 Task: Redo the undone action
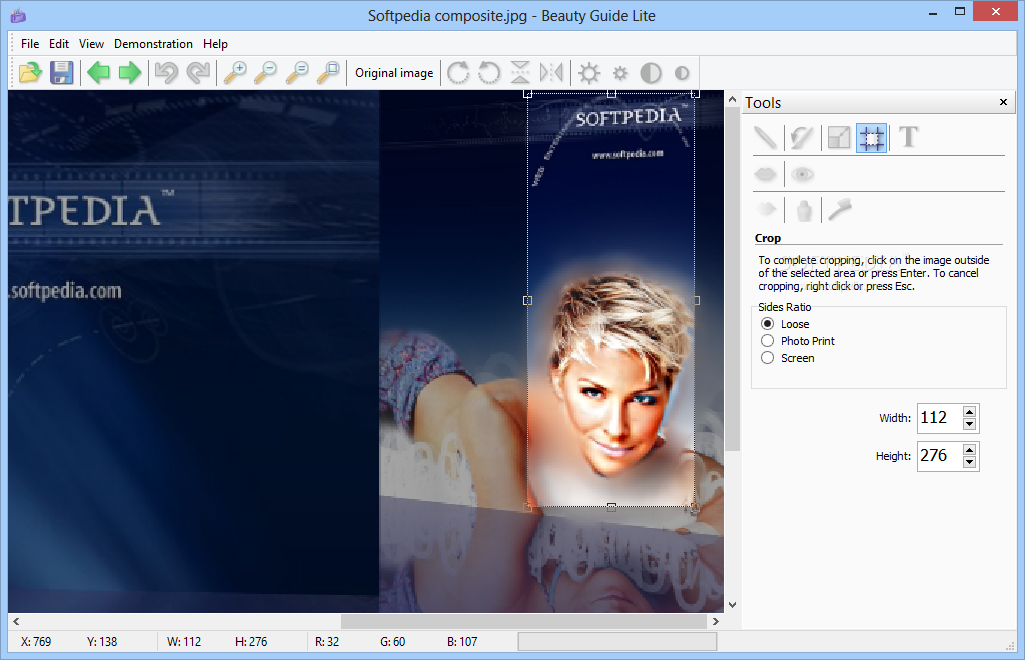(x=198, y=73)
